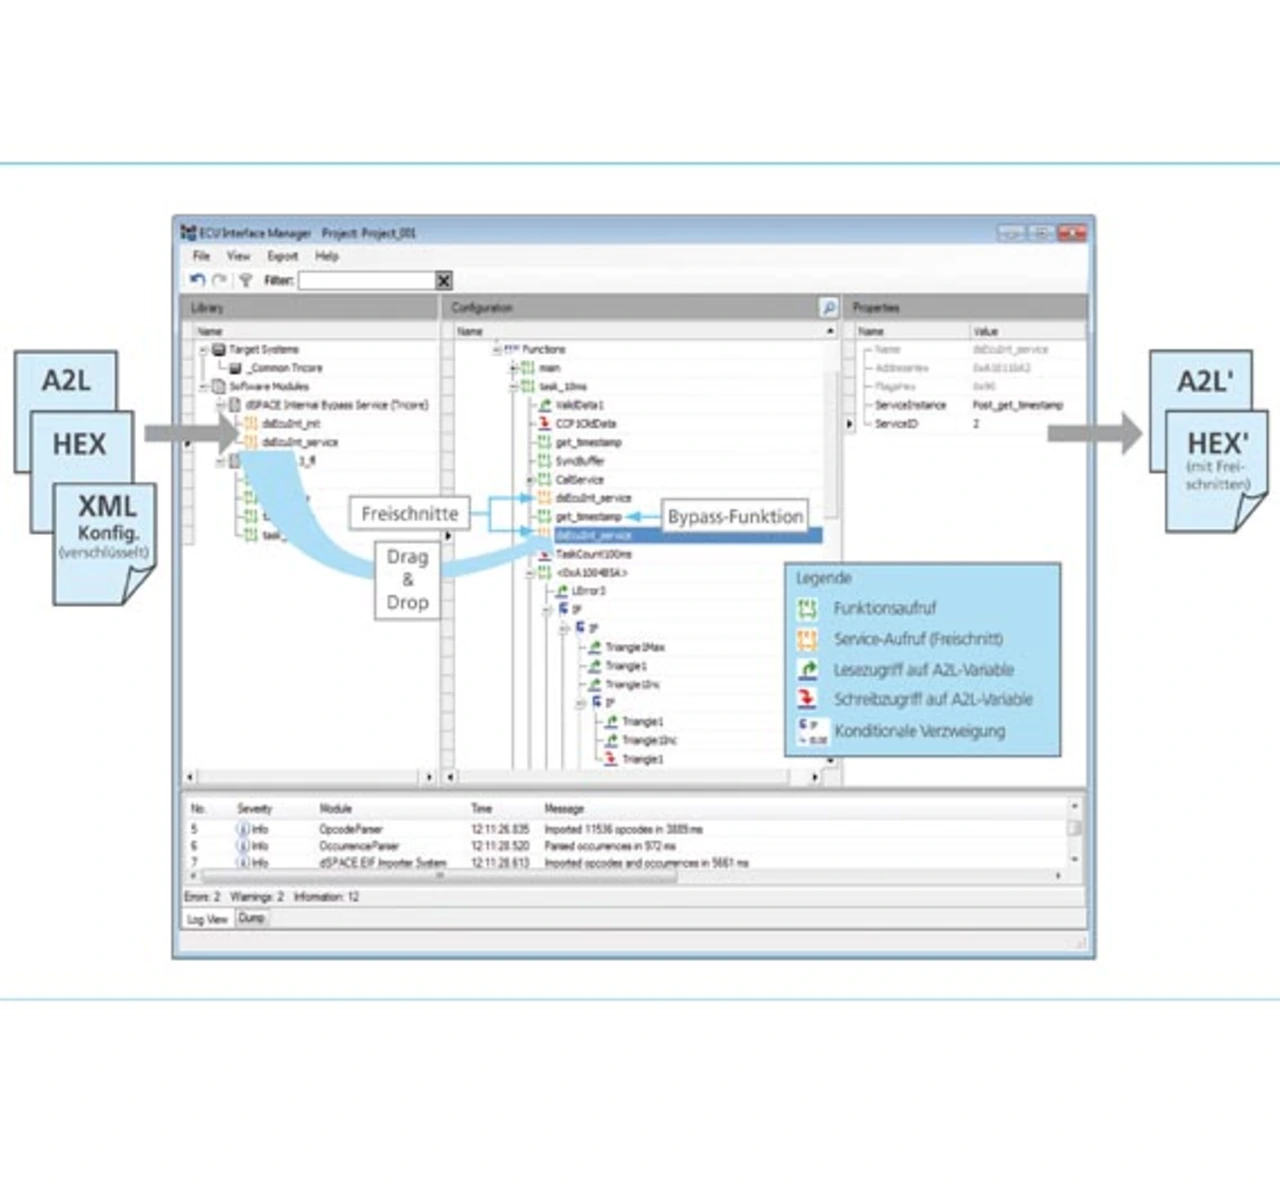The height and width of the screenshot is (1190, 1280).
Task: Click the dSPACE Internal Bypass Service icon
Action: coord(235,405)
